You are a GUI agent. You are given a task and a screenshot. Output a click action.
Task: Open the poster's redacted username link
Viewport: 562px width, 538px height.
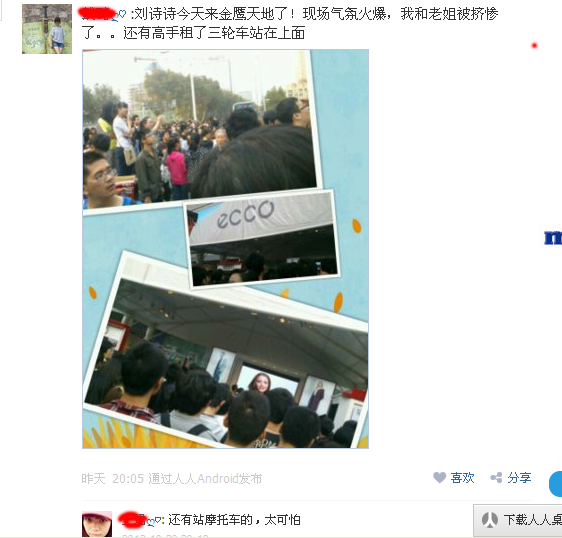click(97, 14)
